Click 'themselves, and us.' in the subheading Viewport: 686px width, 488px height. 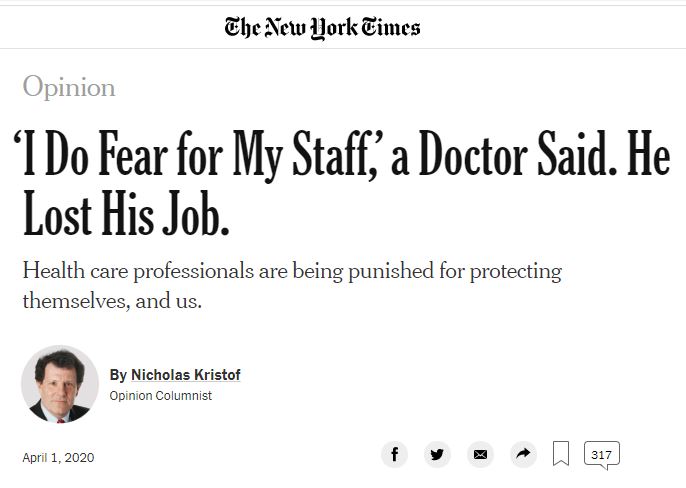pos(112,301)
